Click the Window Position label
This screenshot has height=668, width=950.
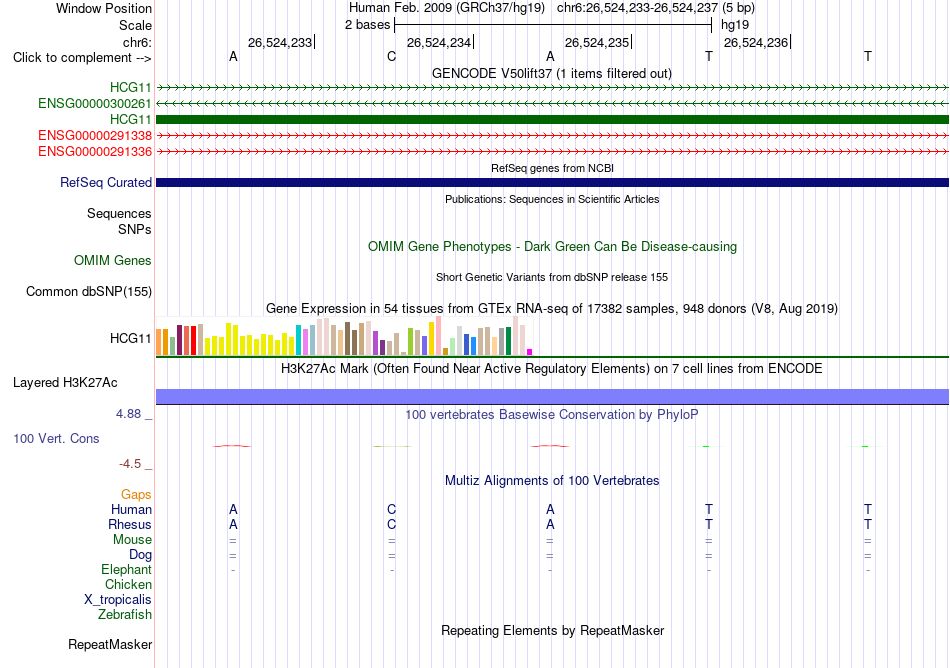104,8
